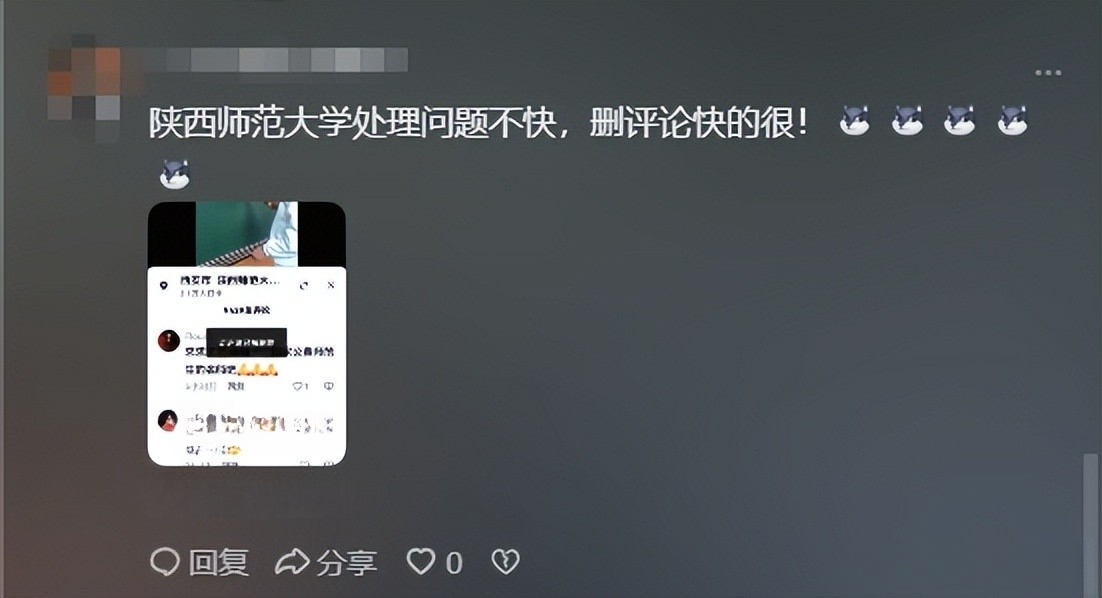Click the 回复 speech bubble icon

pos(165,561)
